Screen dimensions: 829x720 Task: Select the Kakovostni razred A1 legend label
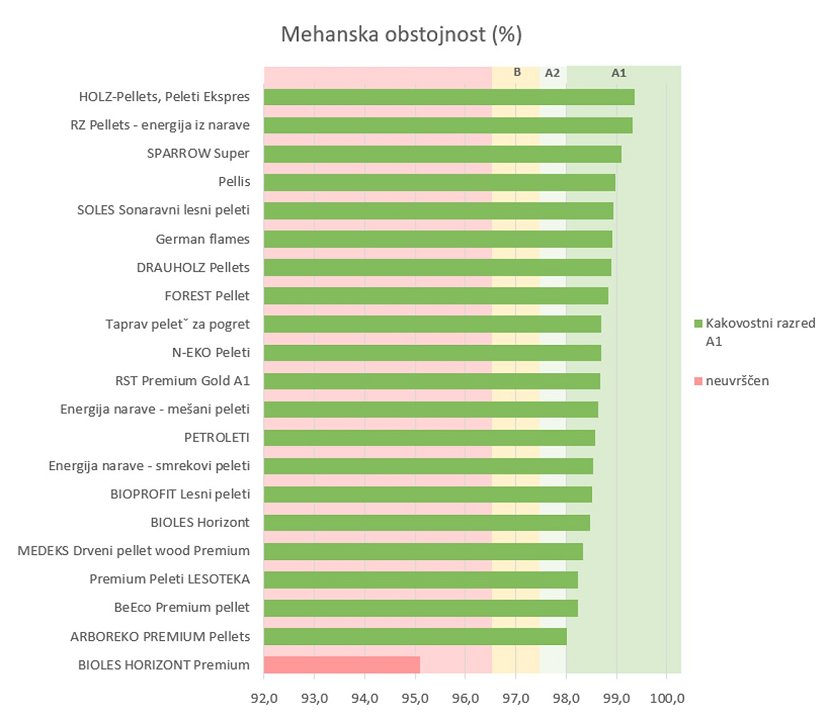coord(760,332)
